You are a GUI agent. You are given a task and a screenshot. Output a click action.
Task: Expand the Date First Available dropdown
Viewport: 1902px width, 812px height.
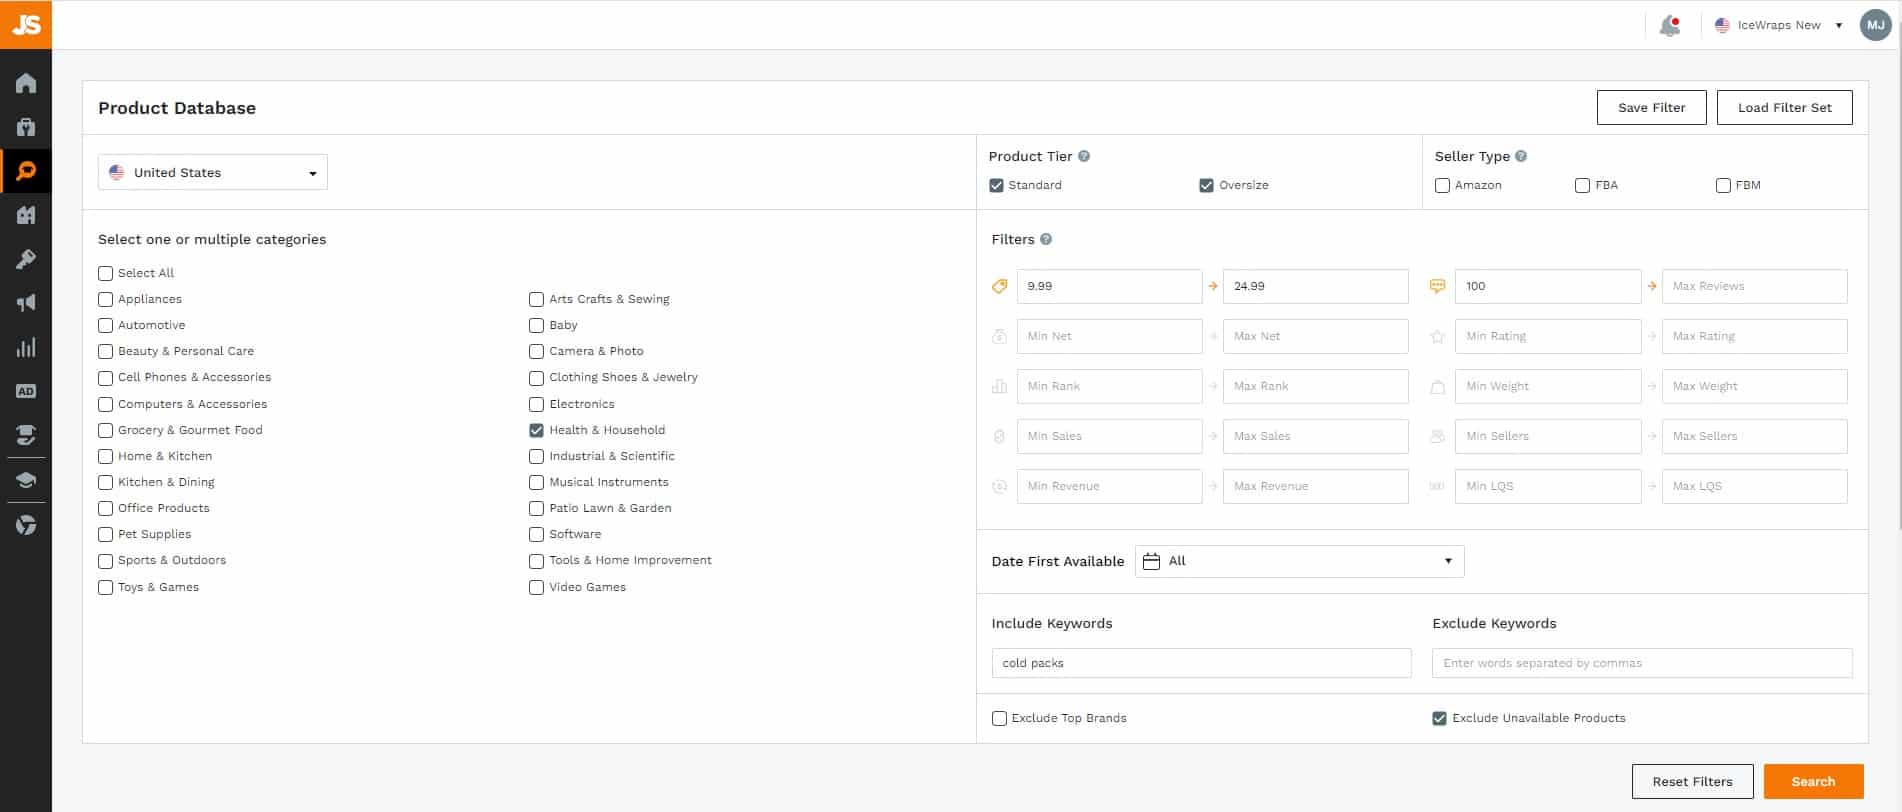[x=1299, y=561]
